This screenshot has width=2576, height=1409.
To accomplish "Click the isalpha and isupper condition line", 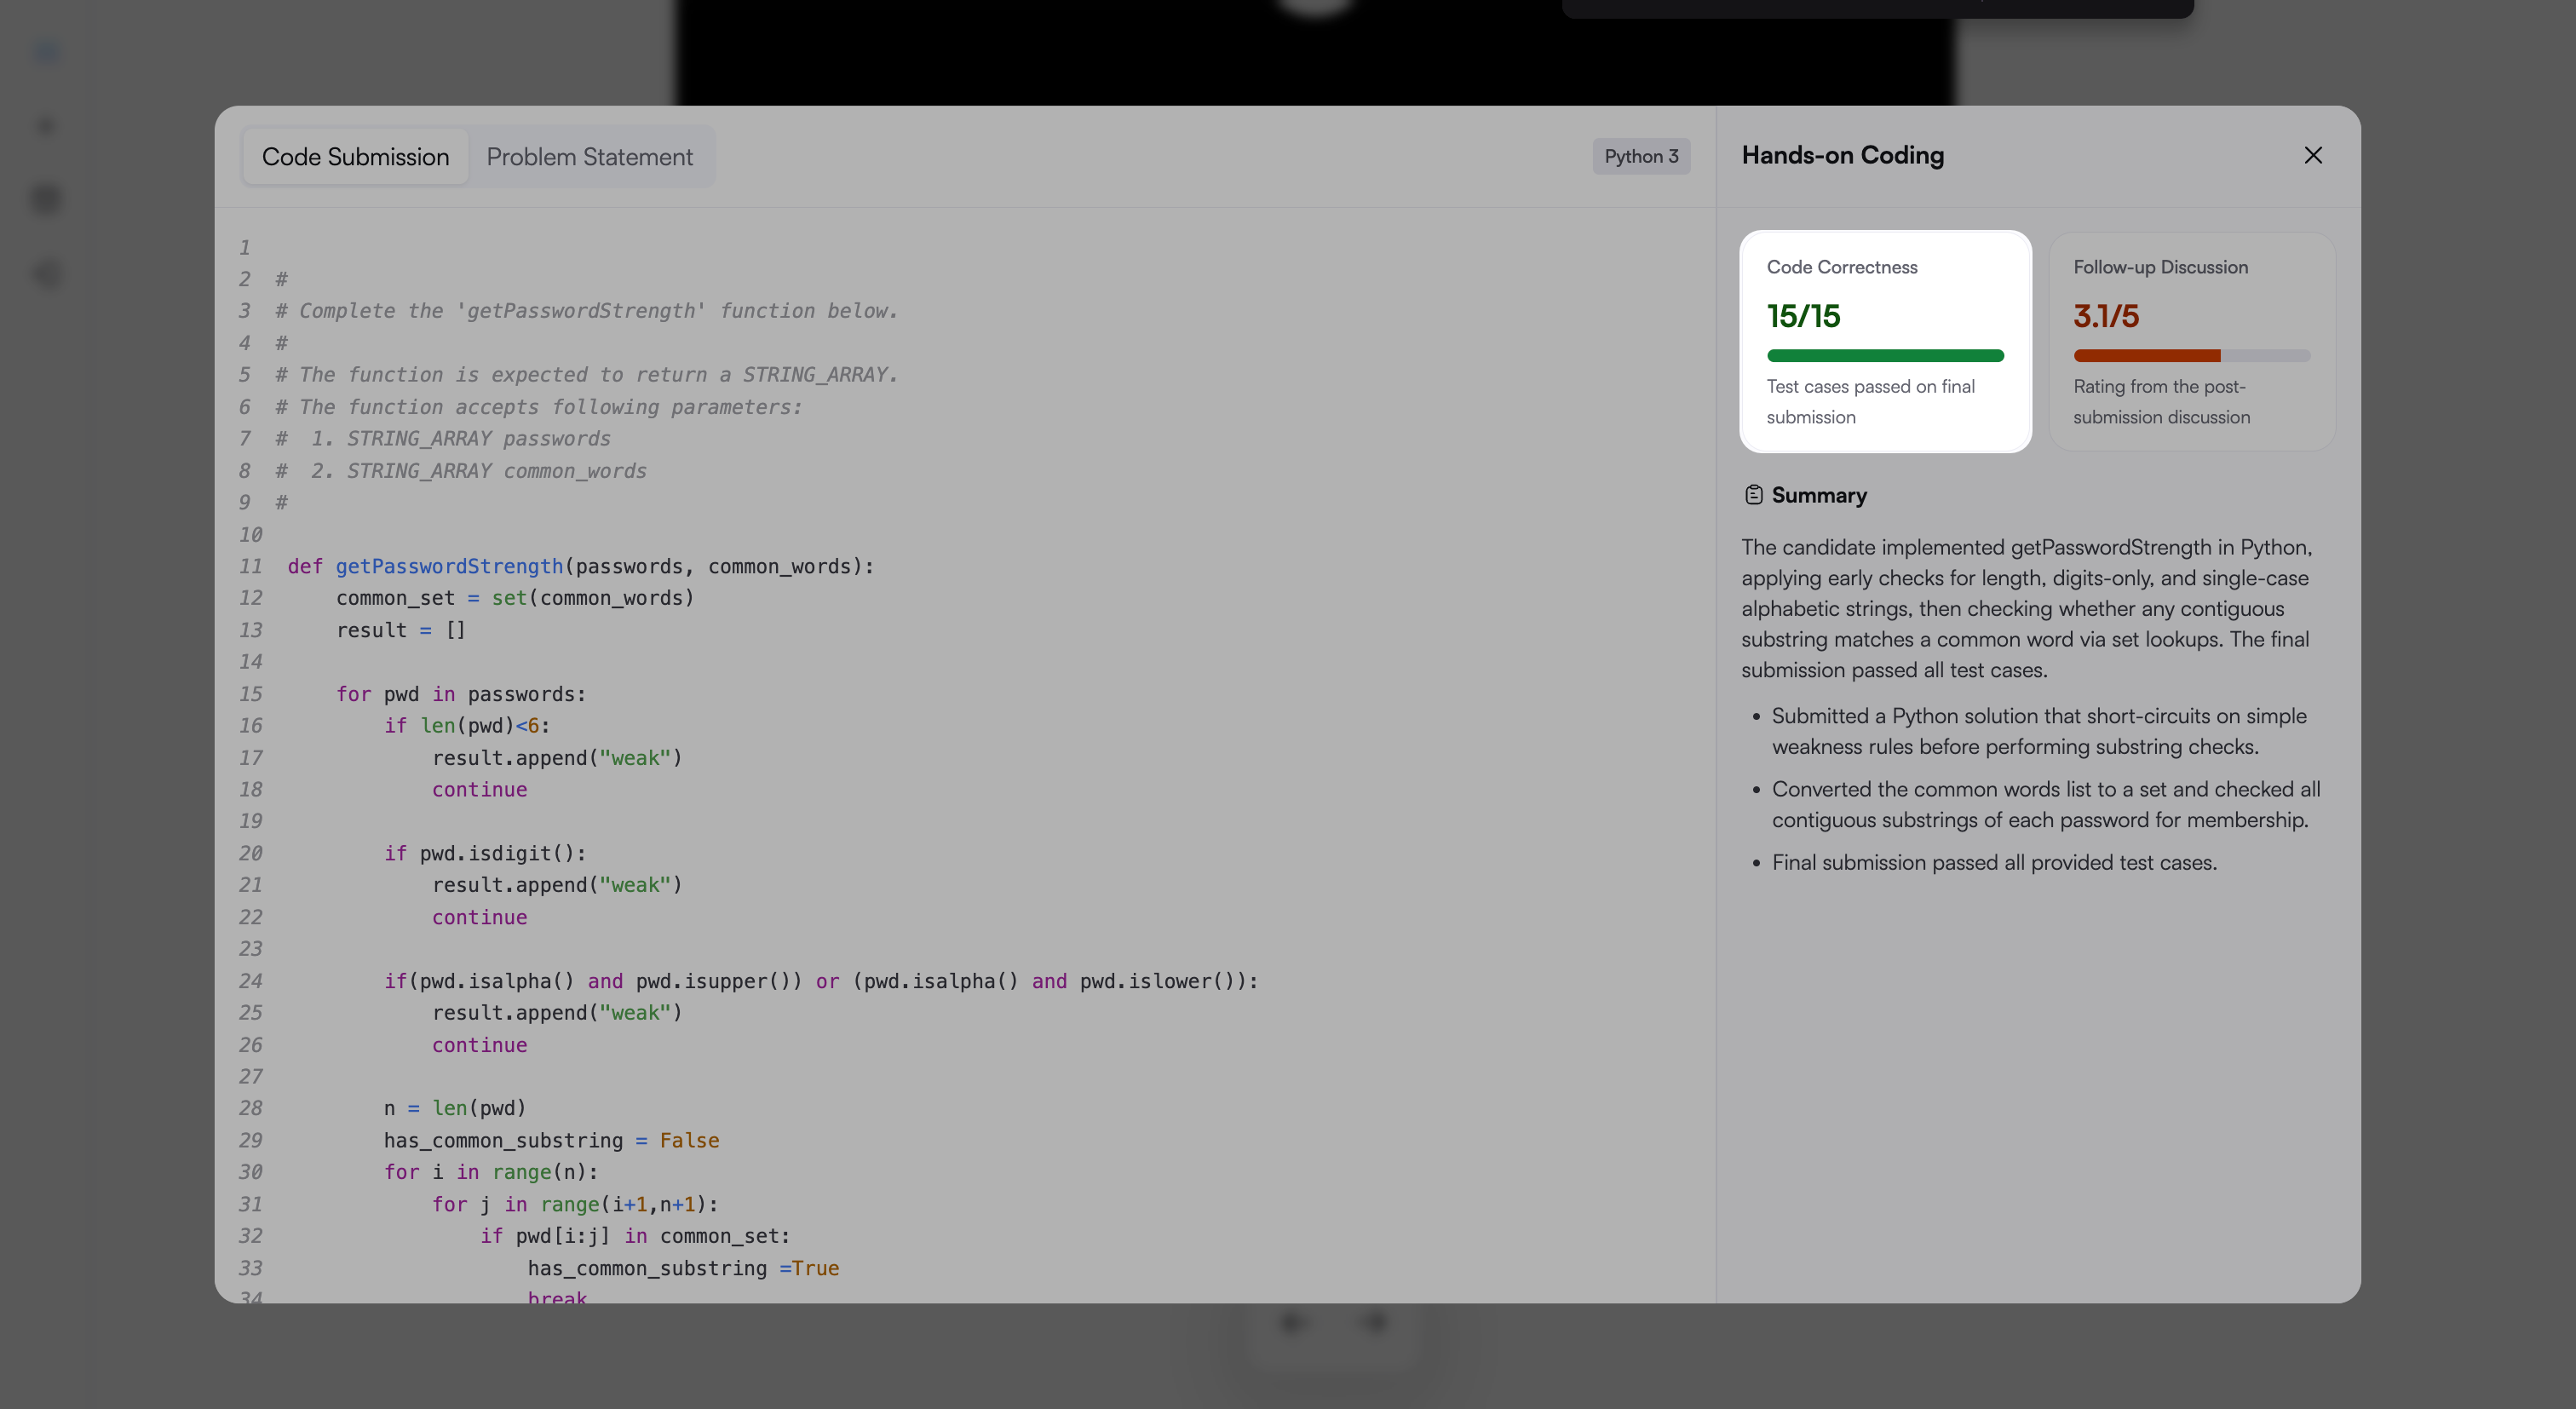I will (821, 981).
